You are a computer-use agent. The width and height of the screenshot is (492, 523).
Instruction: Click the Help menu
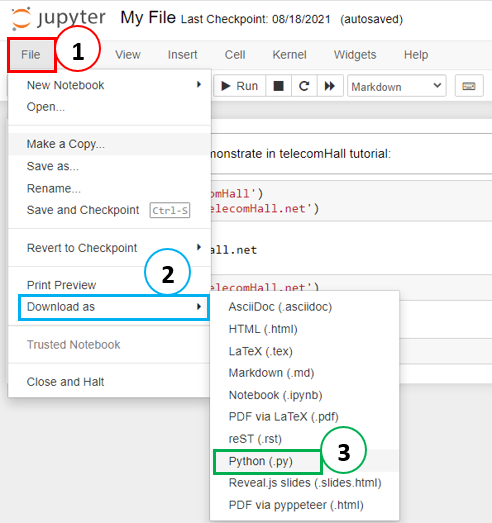tap(416, 55)
